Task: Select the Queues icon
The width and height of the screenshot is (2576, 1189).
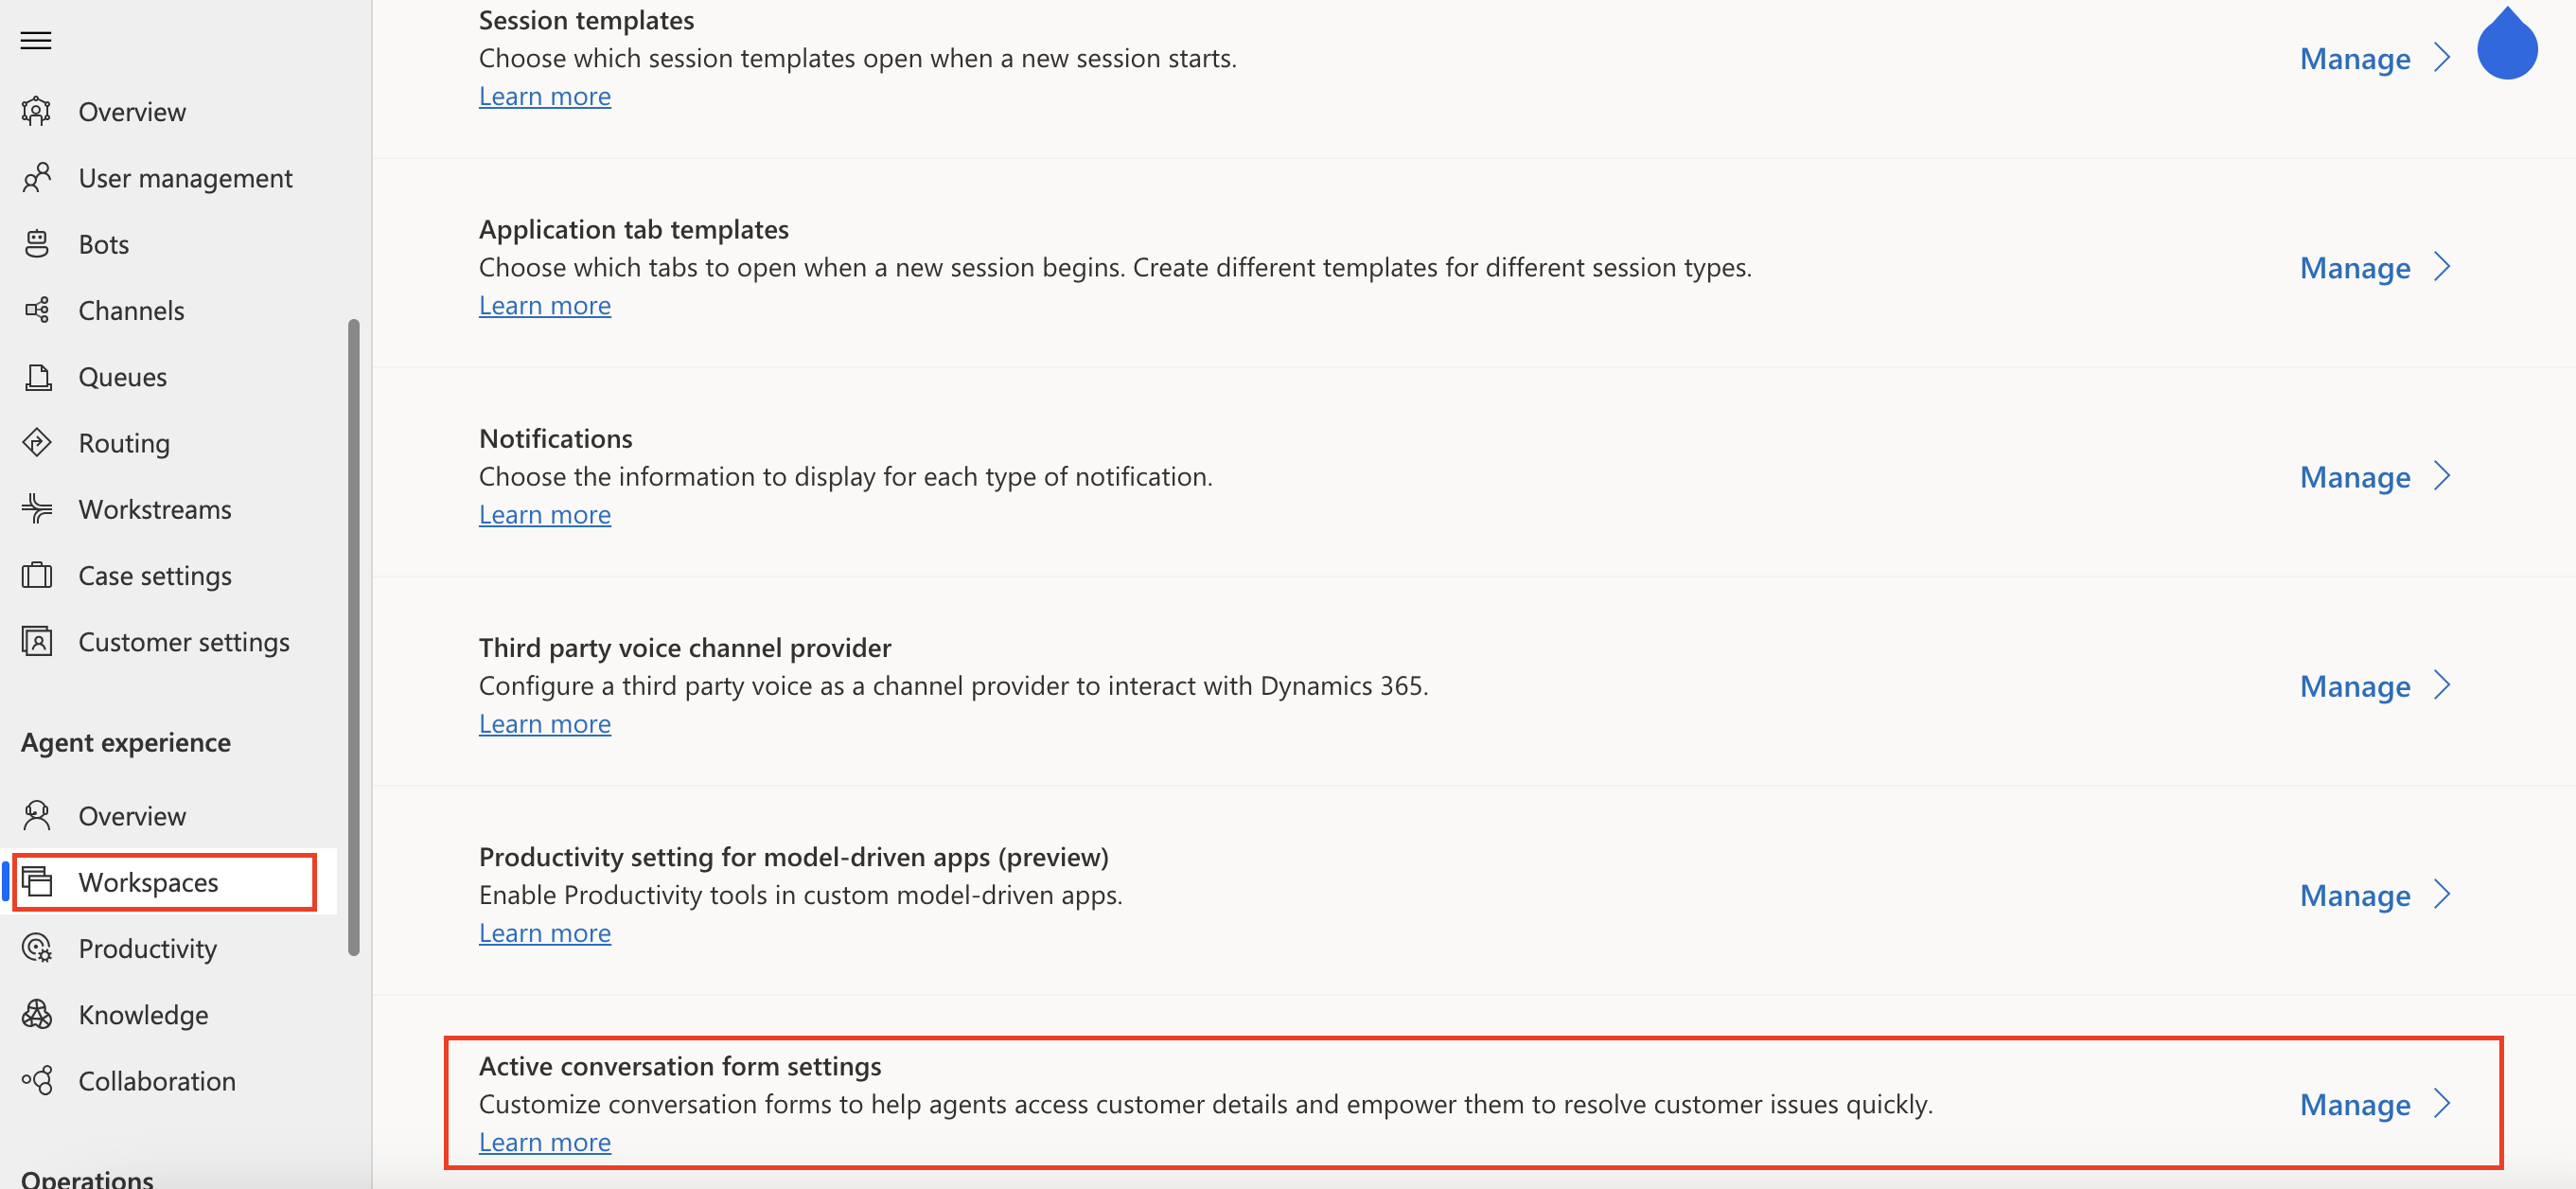Action: coord(37,377)
